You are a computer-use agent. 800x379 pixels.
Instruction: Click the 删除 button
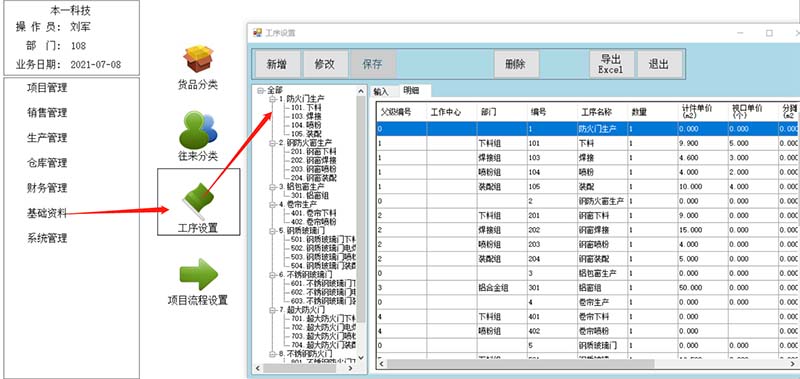point(516,64)
